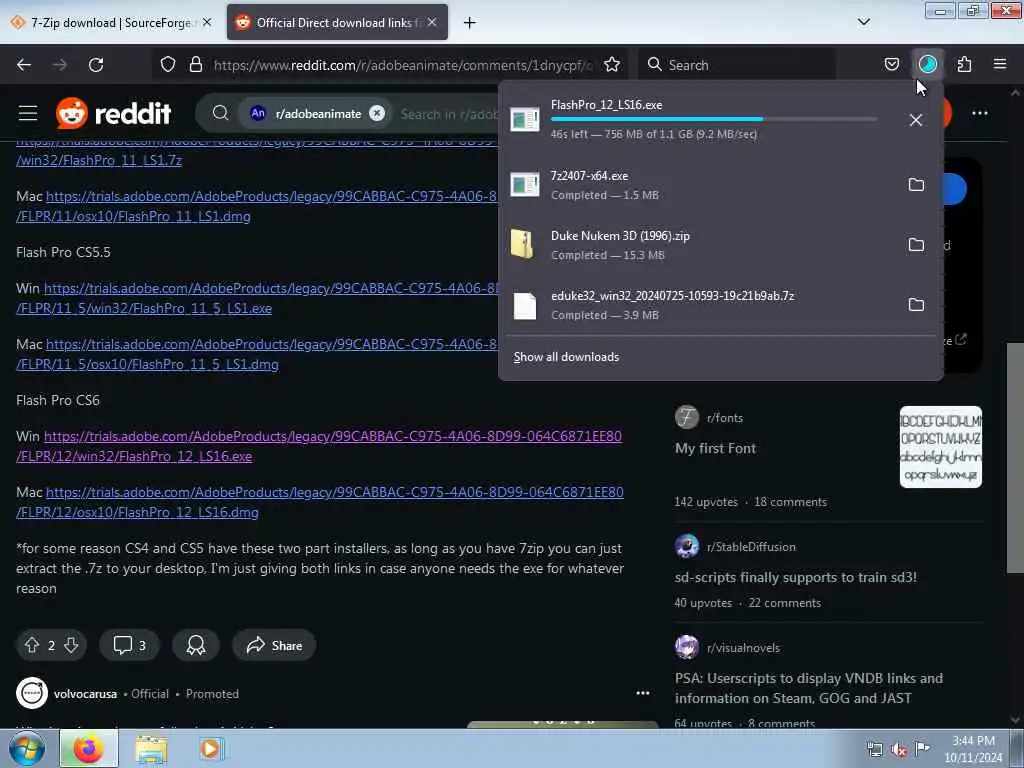Click the downloads progress toolbar icon
Viewport: 1024px width, 768px height.
928,65
